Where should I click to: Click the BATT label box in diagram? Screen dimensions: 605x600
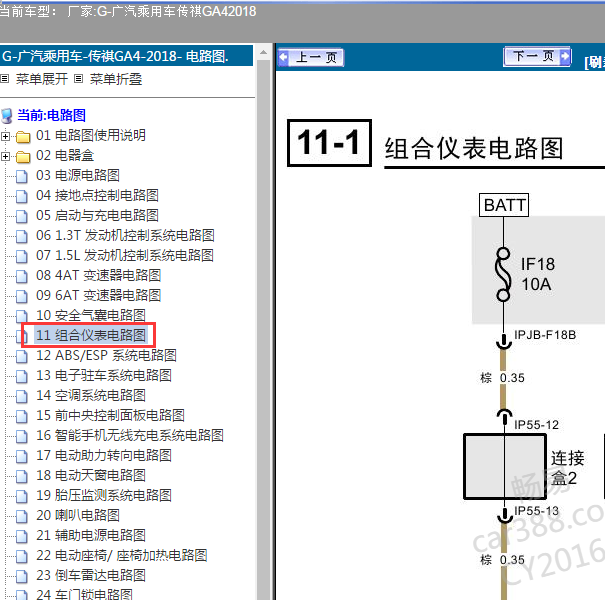point(504,205)
